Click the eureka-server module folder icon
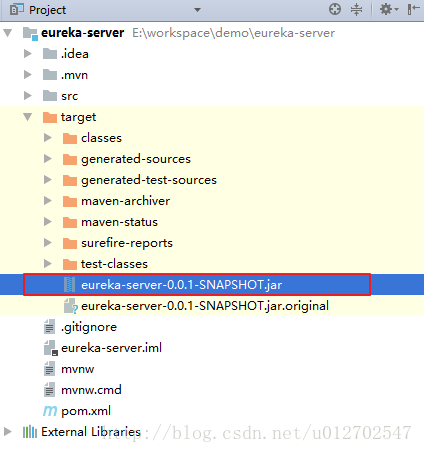 (x=30, y=33)
